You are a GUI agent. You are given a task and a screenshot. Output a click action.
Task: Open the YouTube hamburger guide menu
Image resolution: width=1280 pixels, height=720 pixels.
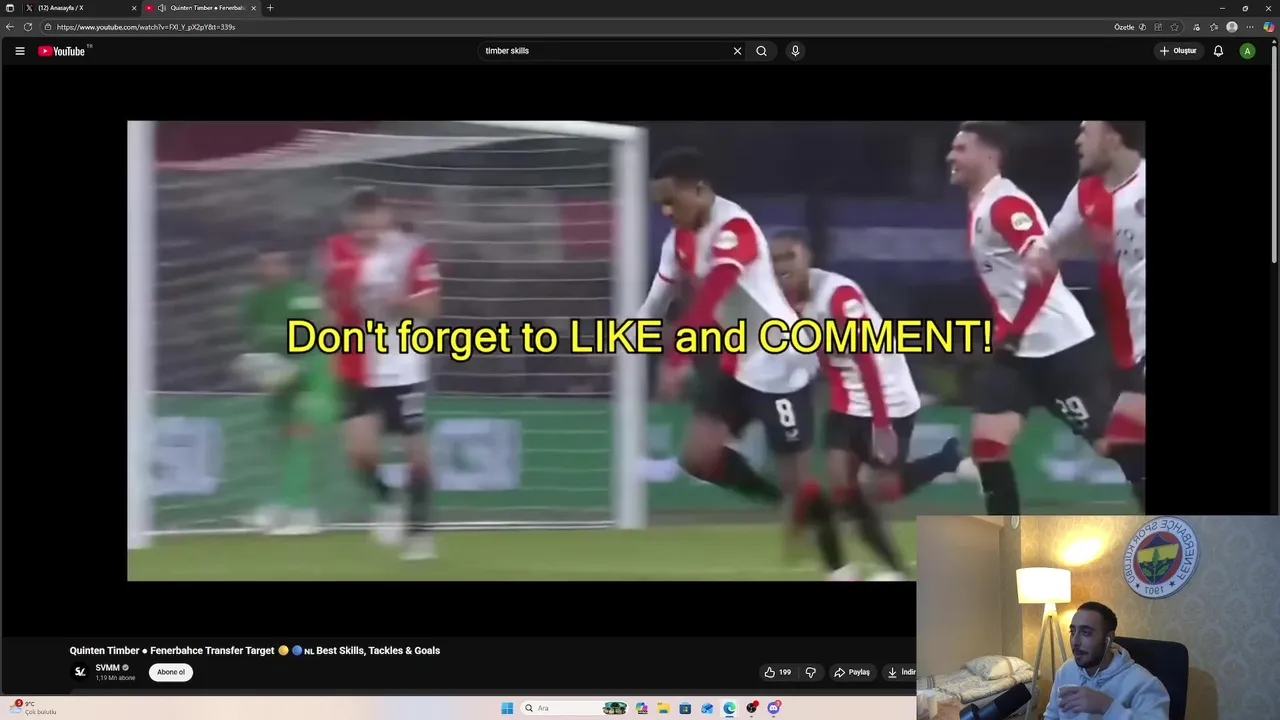click(x=19, y=51)
